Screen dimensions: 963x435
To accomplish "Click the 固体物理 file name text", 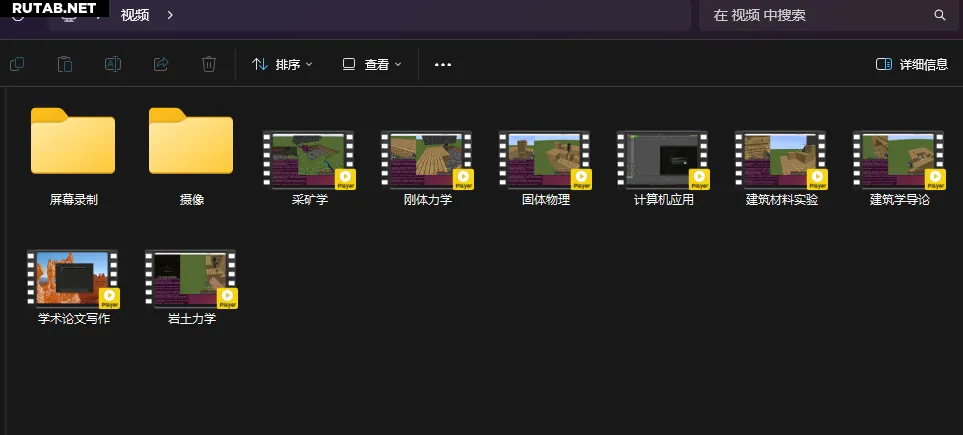I will 545,200.
